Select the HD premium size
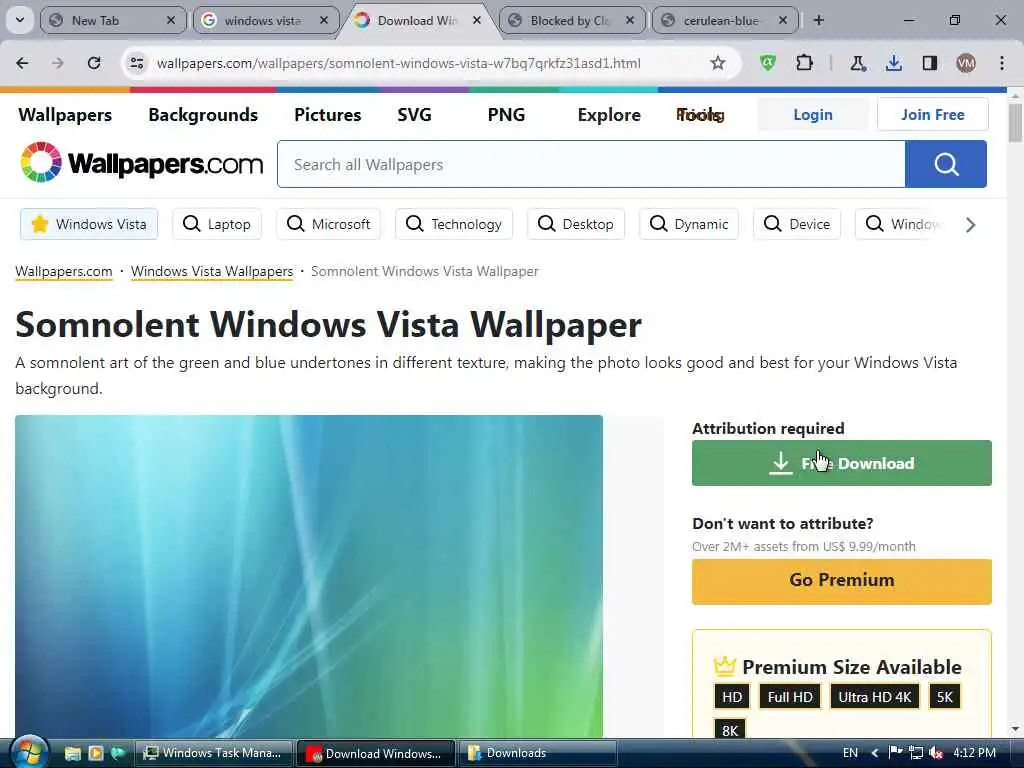 (x=732, y=697)
